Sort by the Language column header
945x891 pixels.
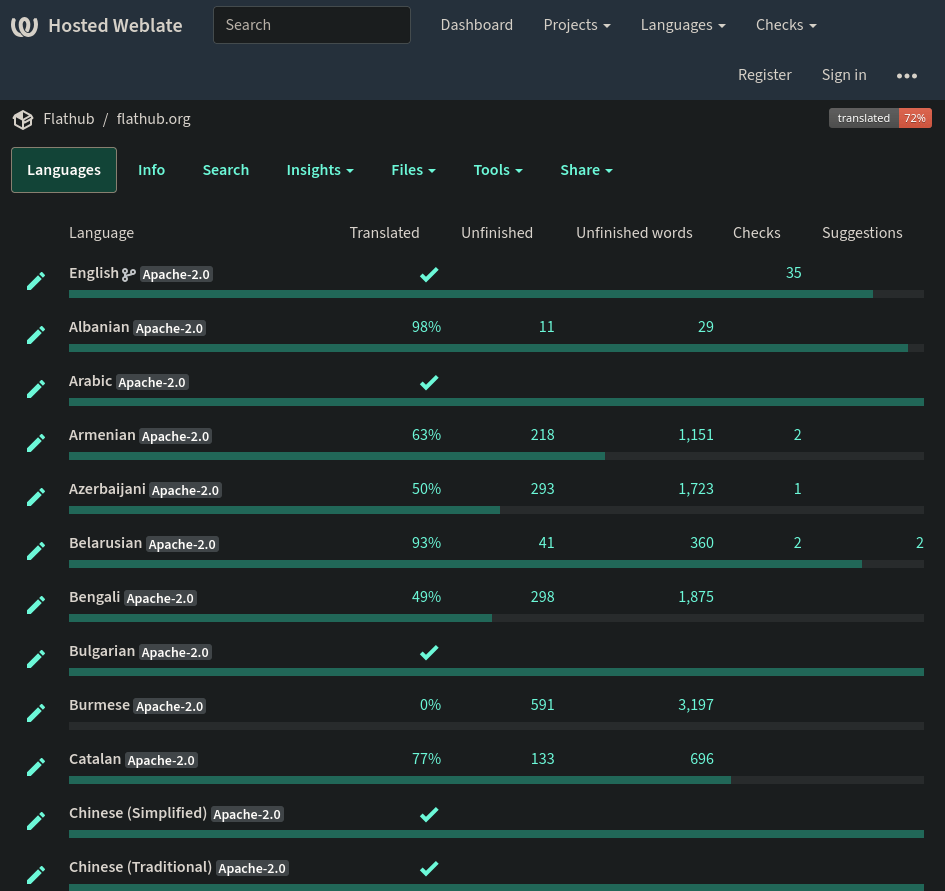[x=101, y=233]
